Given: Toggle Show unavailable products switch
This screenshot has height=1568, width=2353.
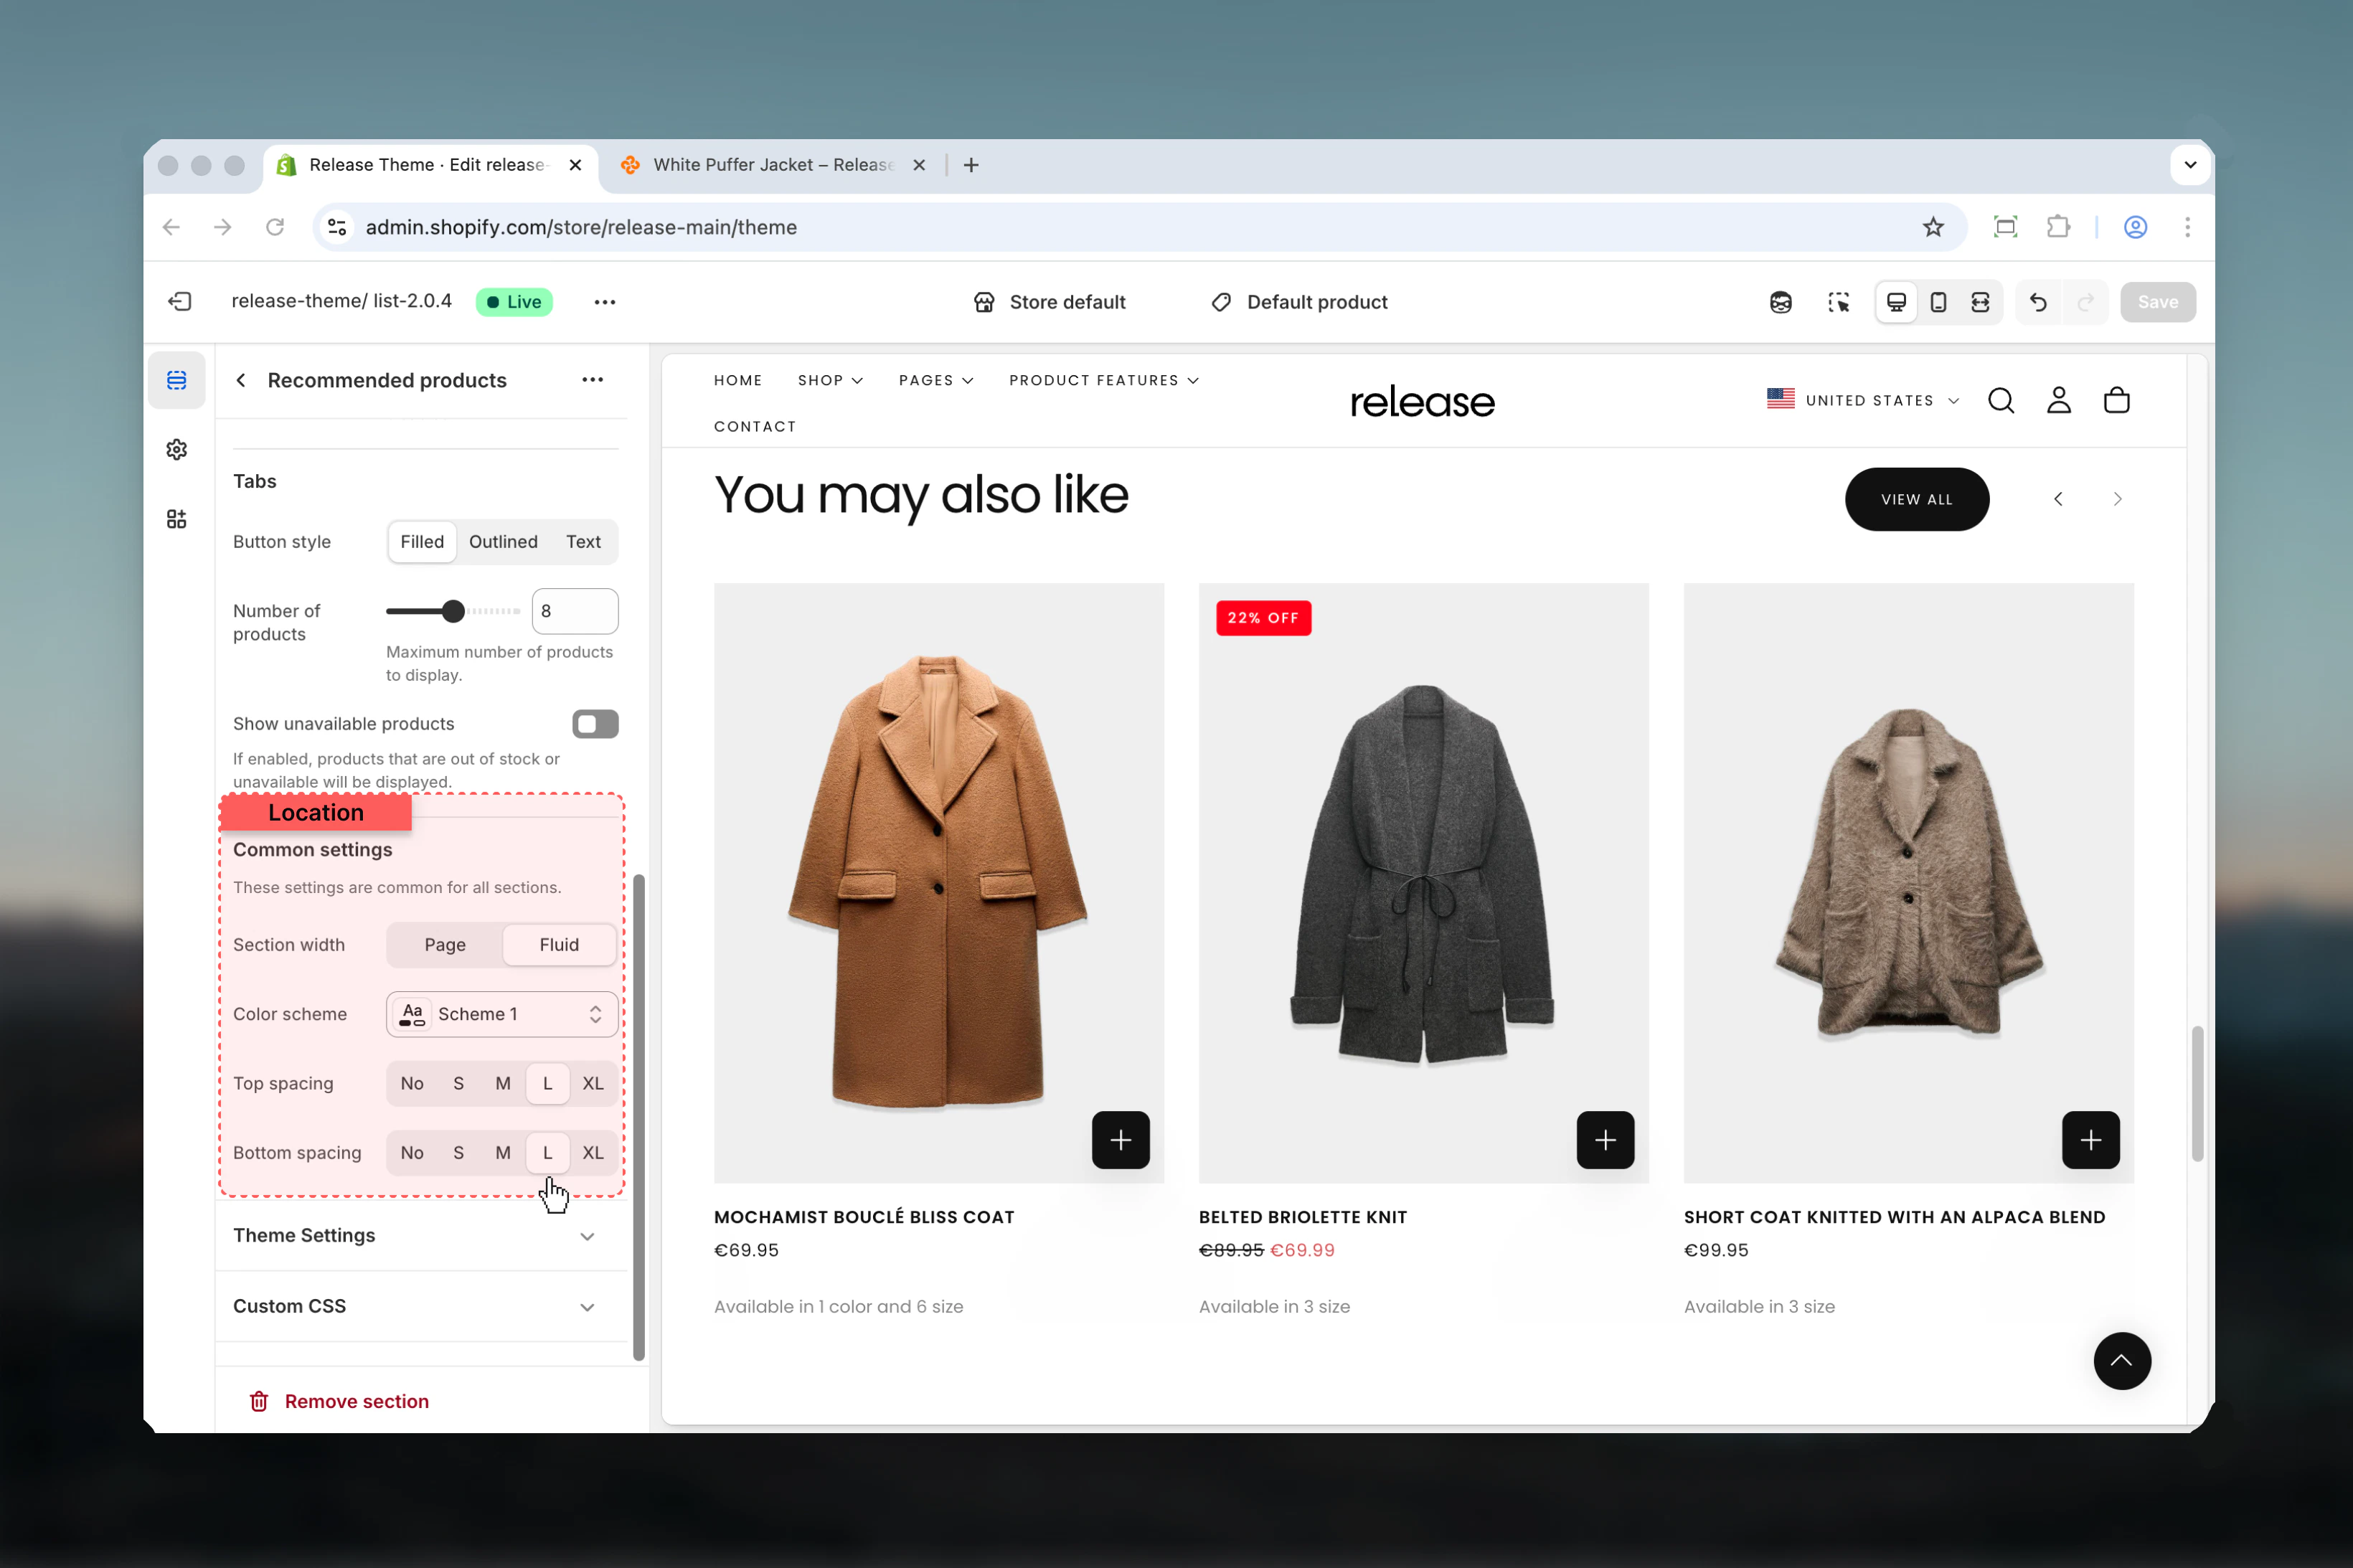Looking at the screenshot, I should click(x=595, y=724).
